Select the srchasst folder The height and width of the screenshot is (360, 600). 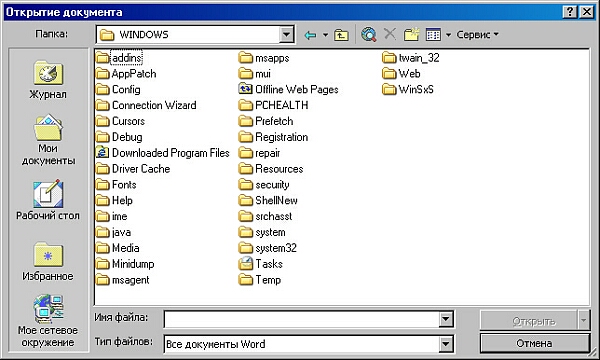coord(265,216)
